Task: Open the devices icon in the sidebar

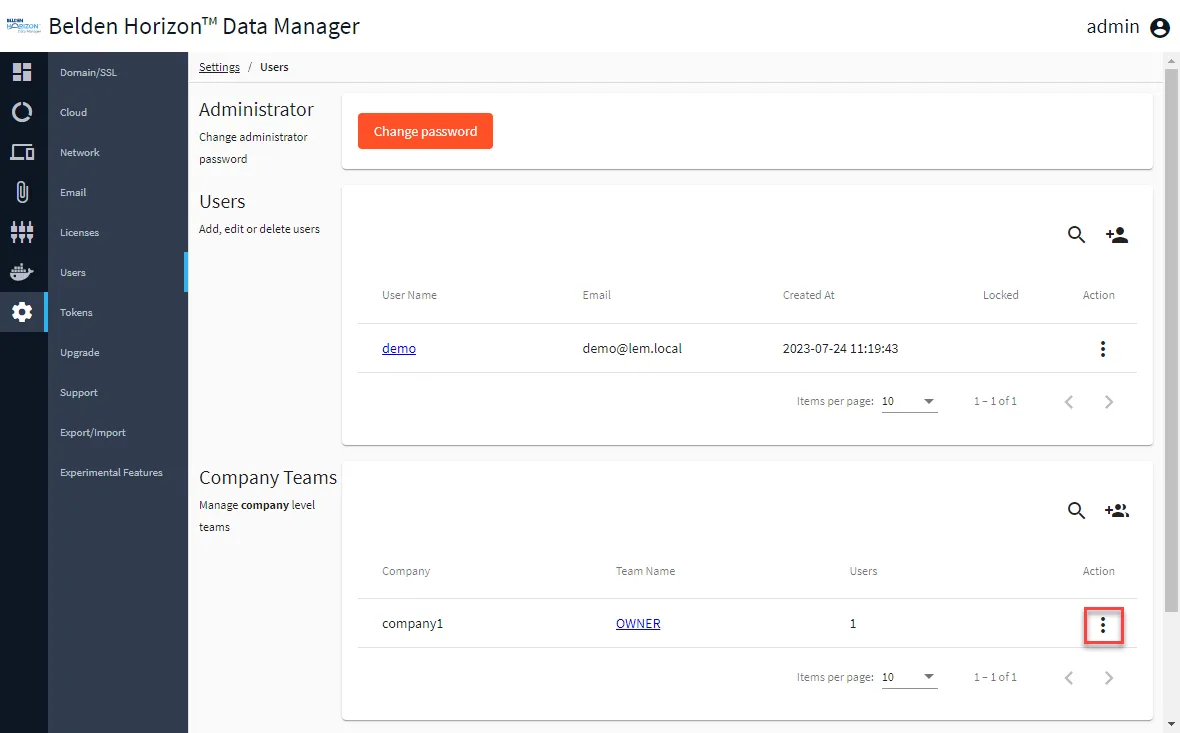Action: [22, 152]
